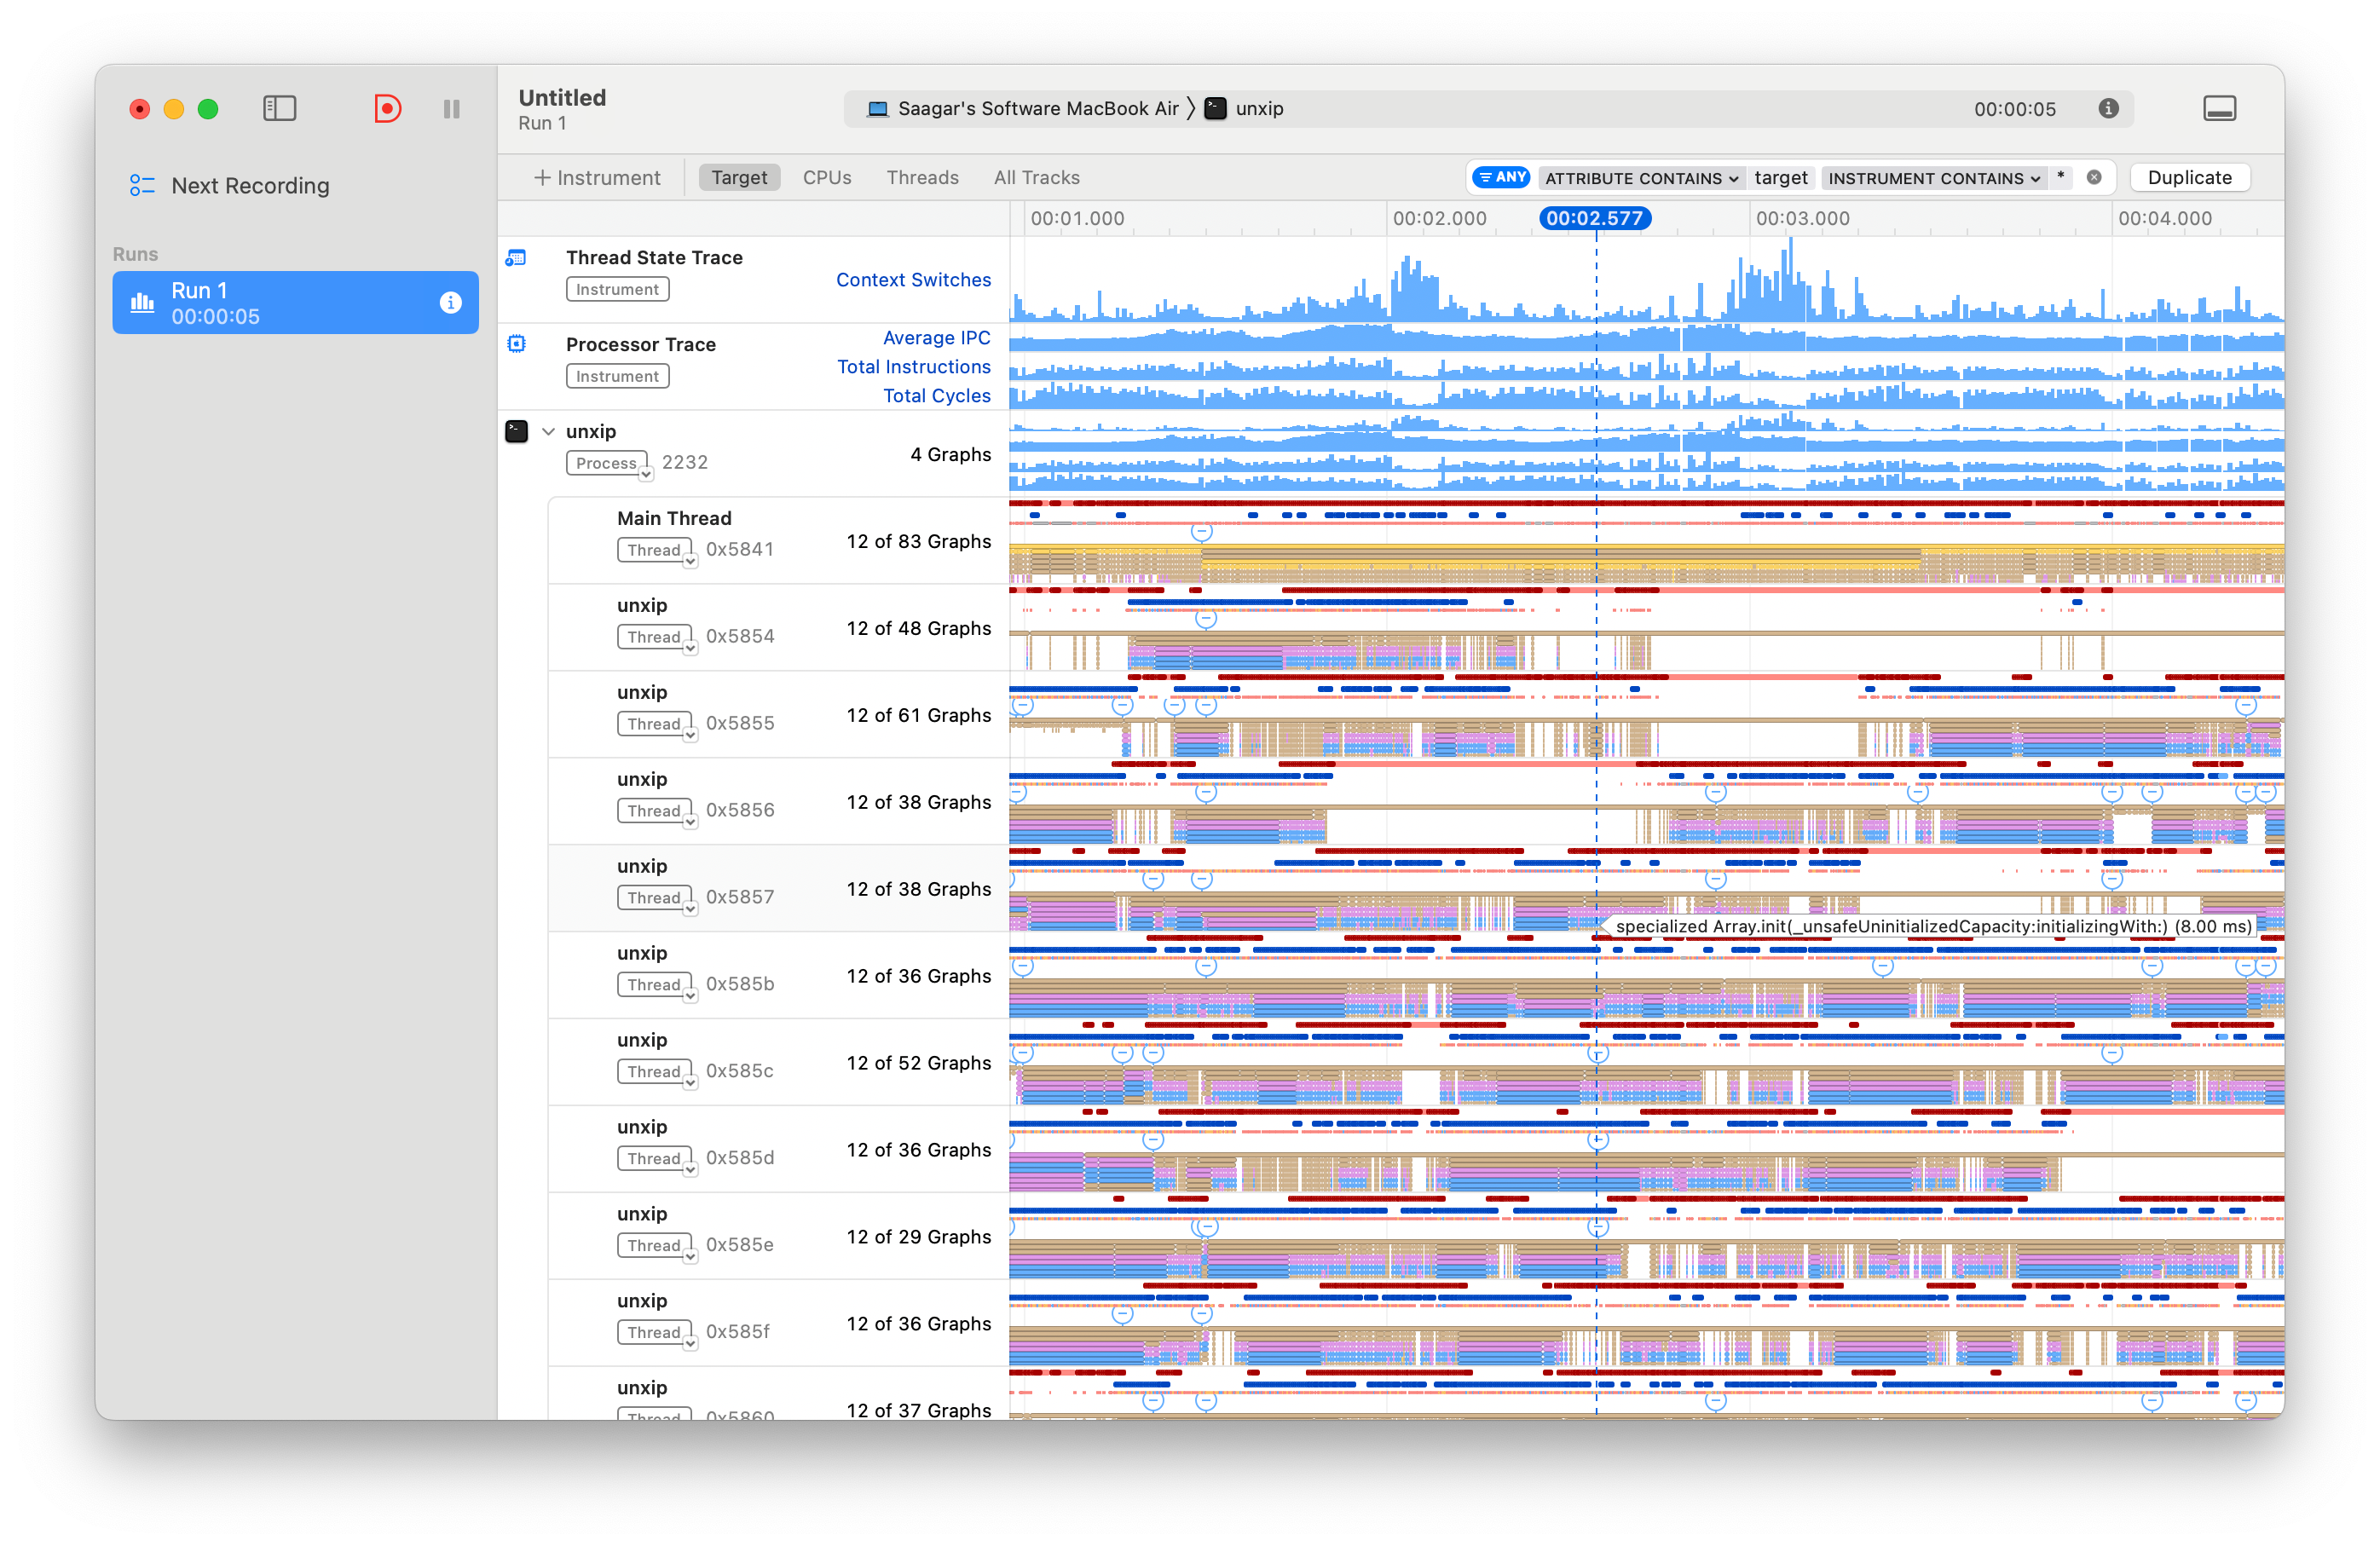Click the Array.init tooltip on thread 0x5857 track
This screenshot has height=1546, width=2380.
(x=1932, y=926)
